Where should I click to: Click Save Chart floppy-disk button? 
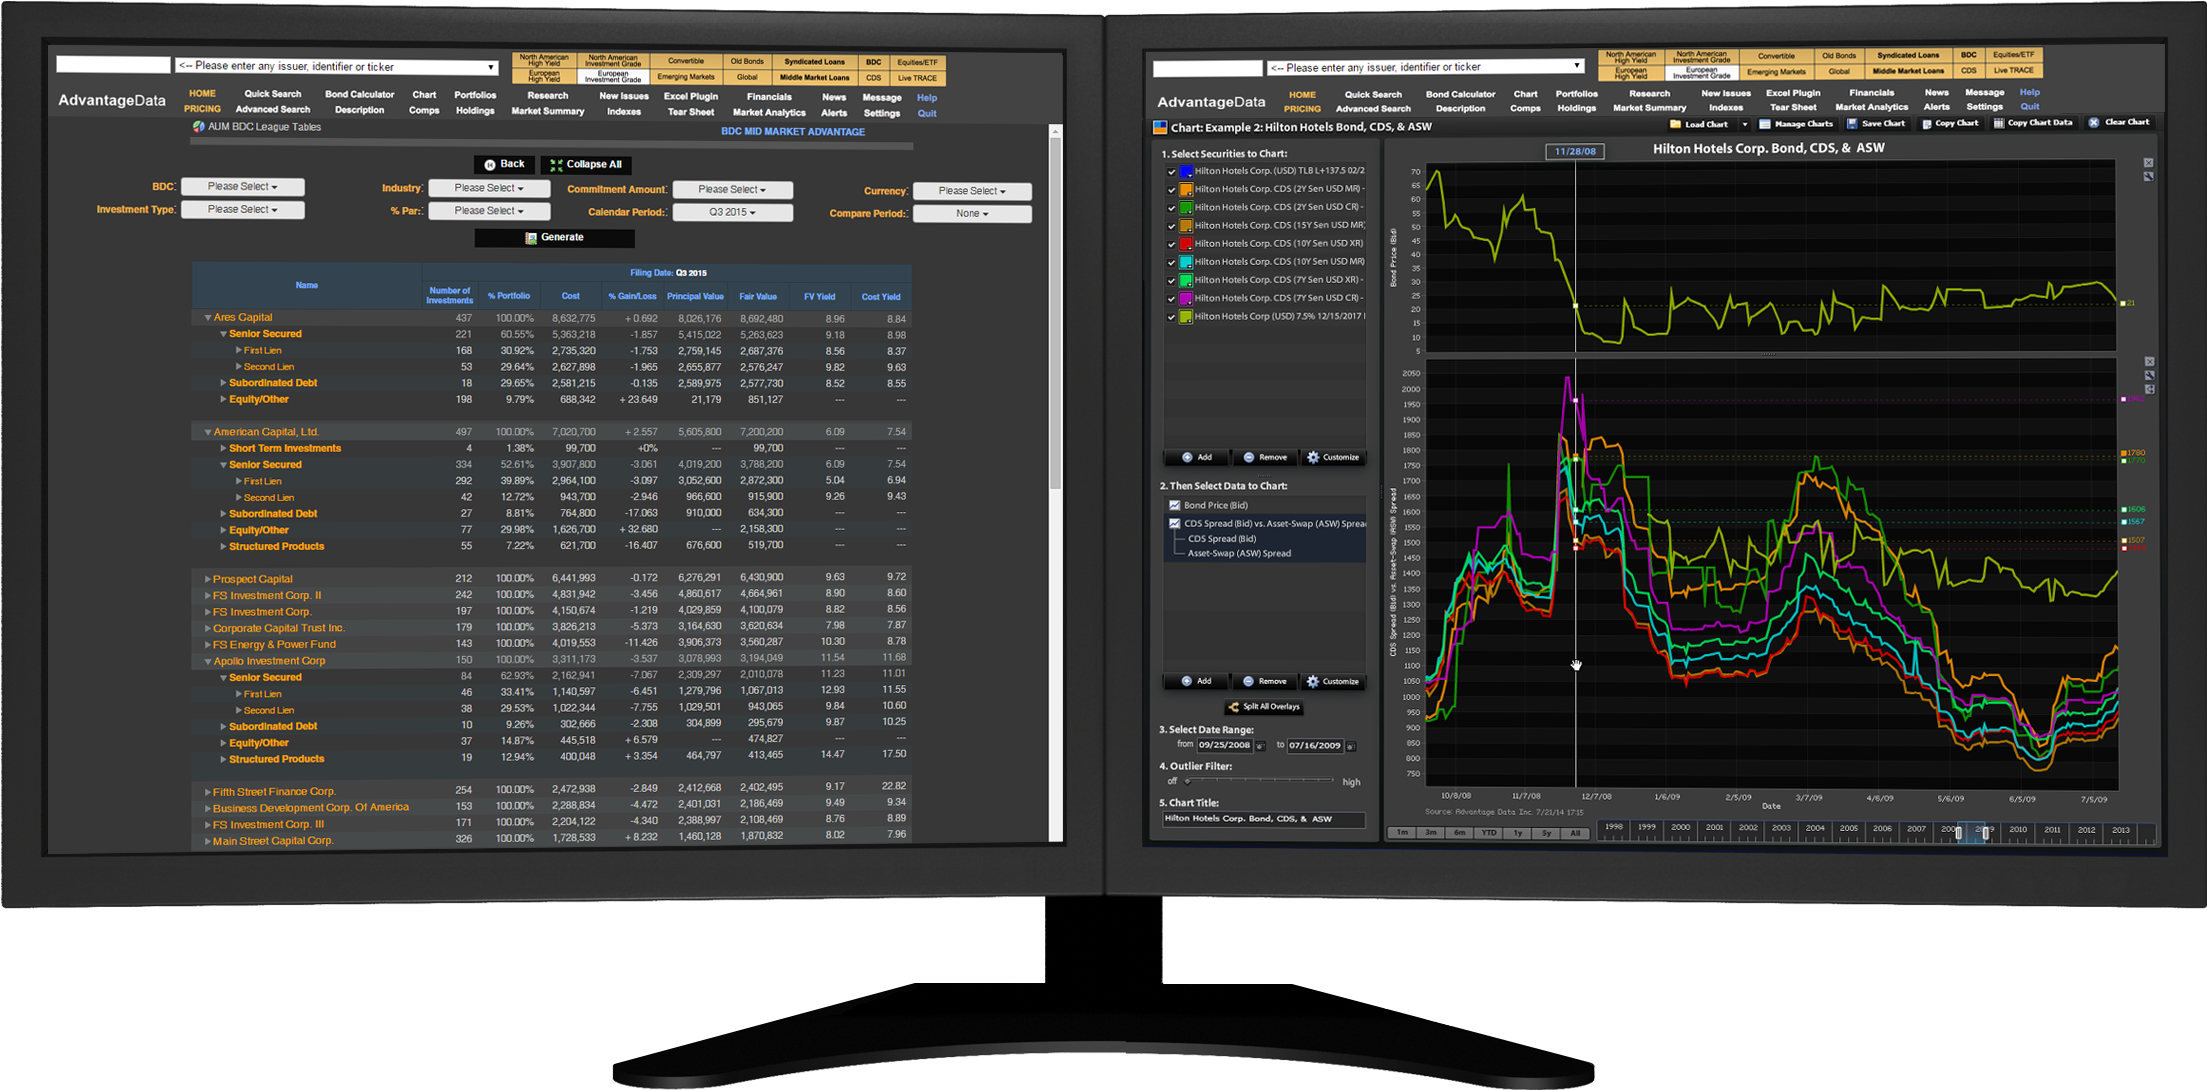click(x=1876, y=124)
